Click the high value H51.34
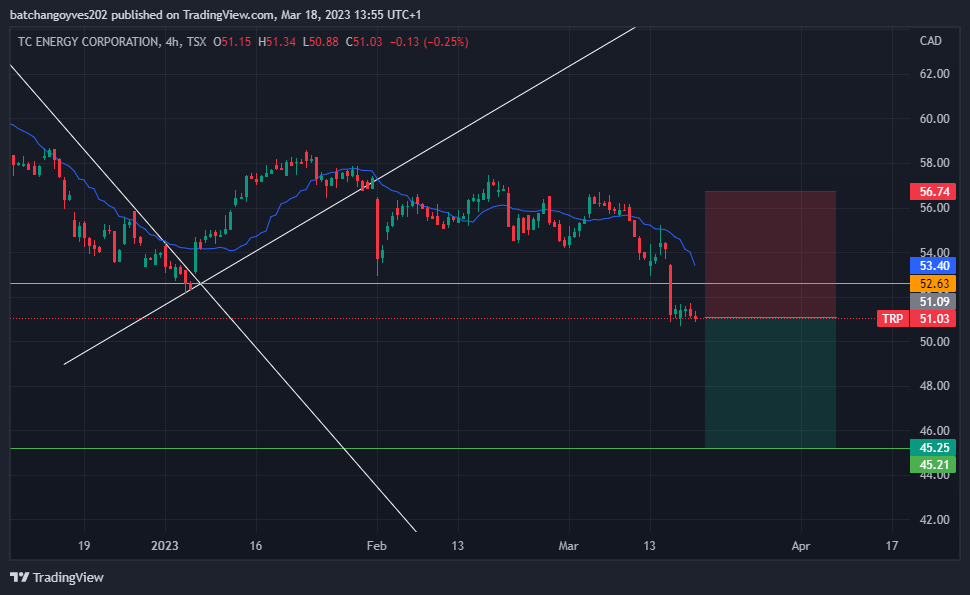Viewport: 970px width, 595px height. coord(277,42)
